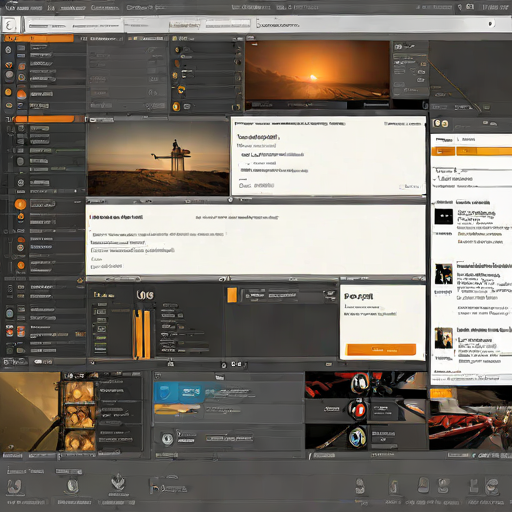
Task: Click the gray circular dial icon bottom panel
Action: click(x=167, y=439)
